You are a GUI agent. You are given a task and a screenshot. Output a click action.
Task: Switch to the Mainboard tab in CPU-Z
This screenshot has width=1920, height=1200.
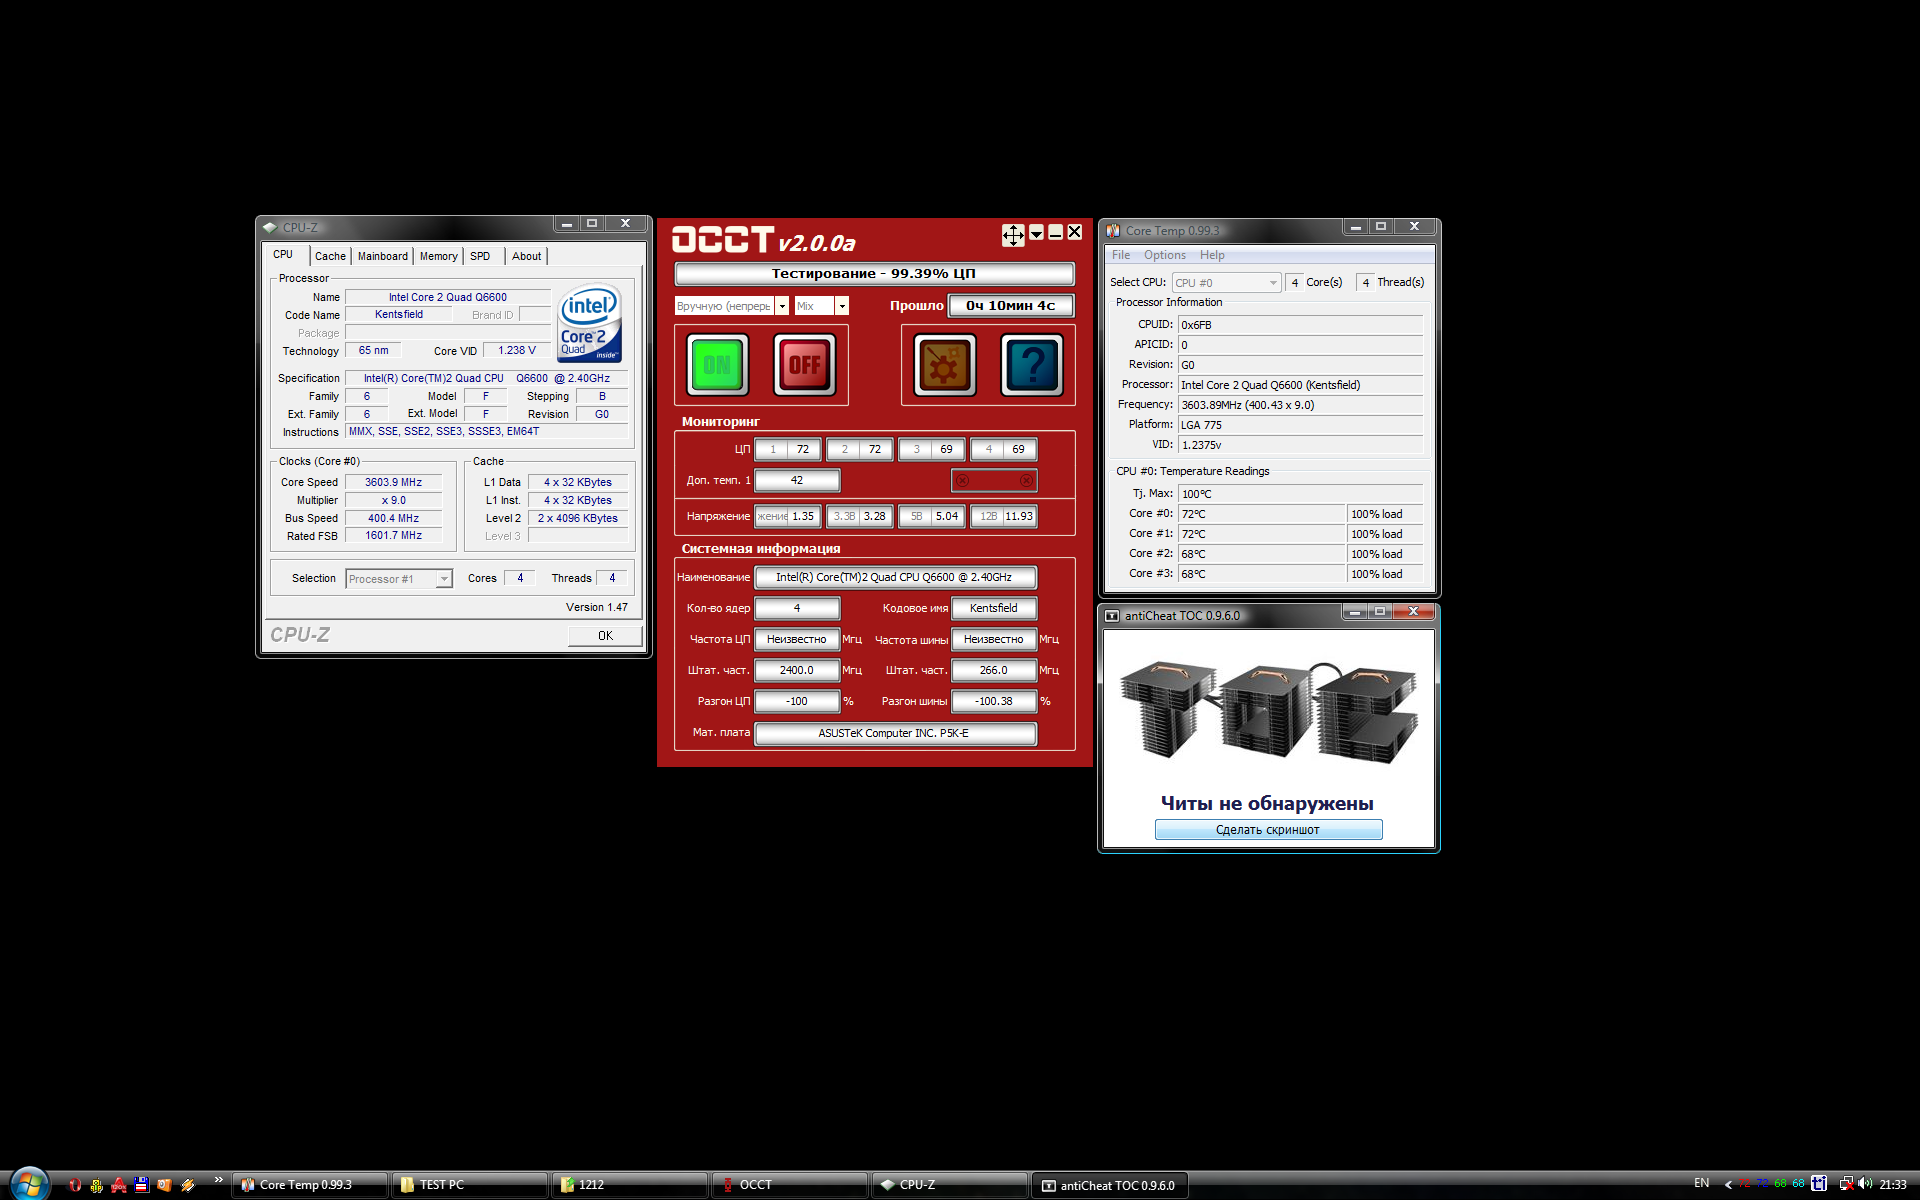382,256
